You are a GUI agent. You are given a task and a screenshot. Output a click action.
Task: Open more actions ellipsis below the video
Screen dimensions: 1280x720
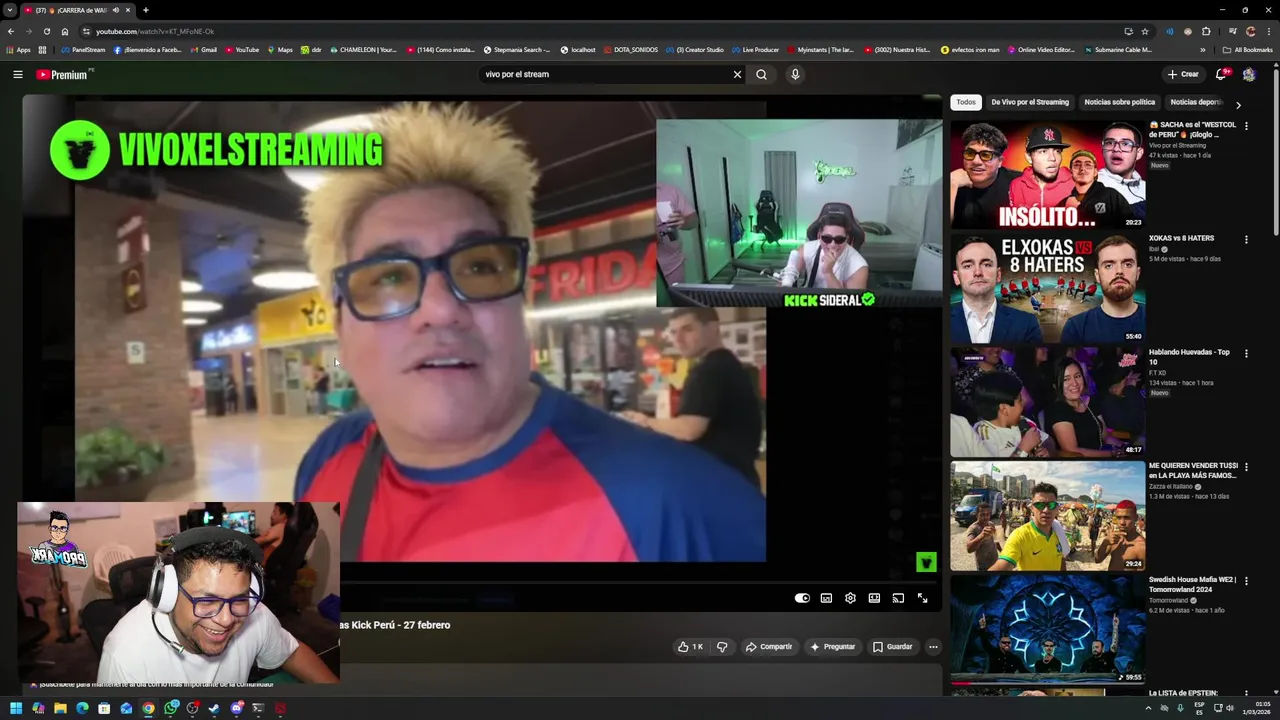click(933, 647)
